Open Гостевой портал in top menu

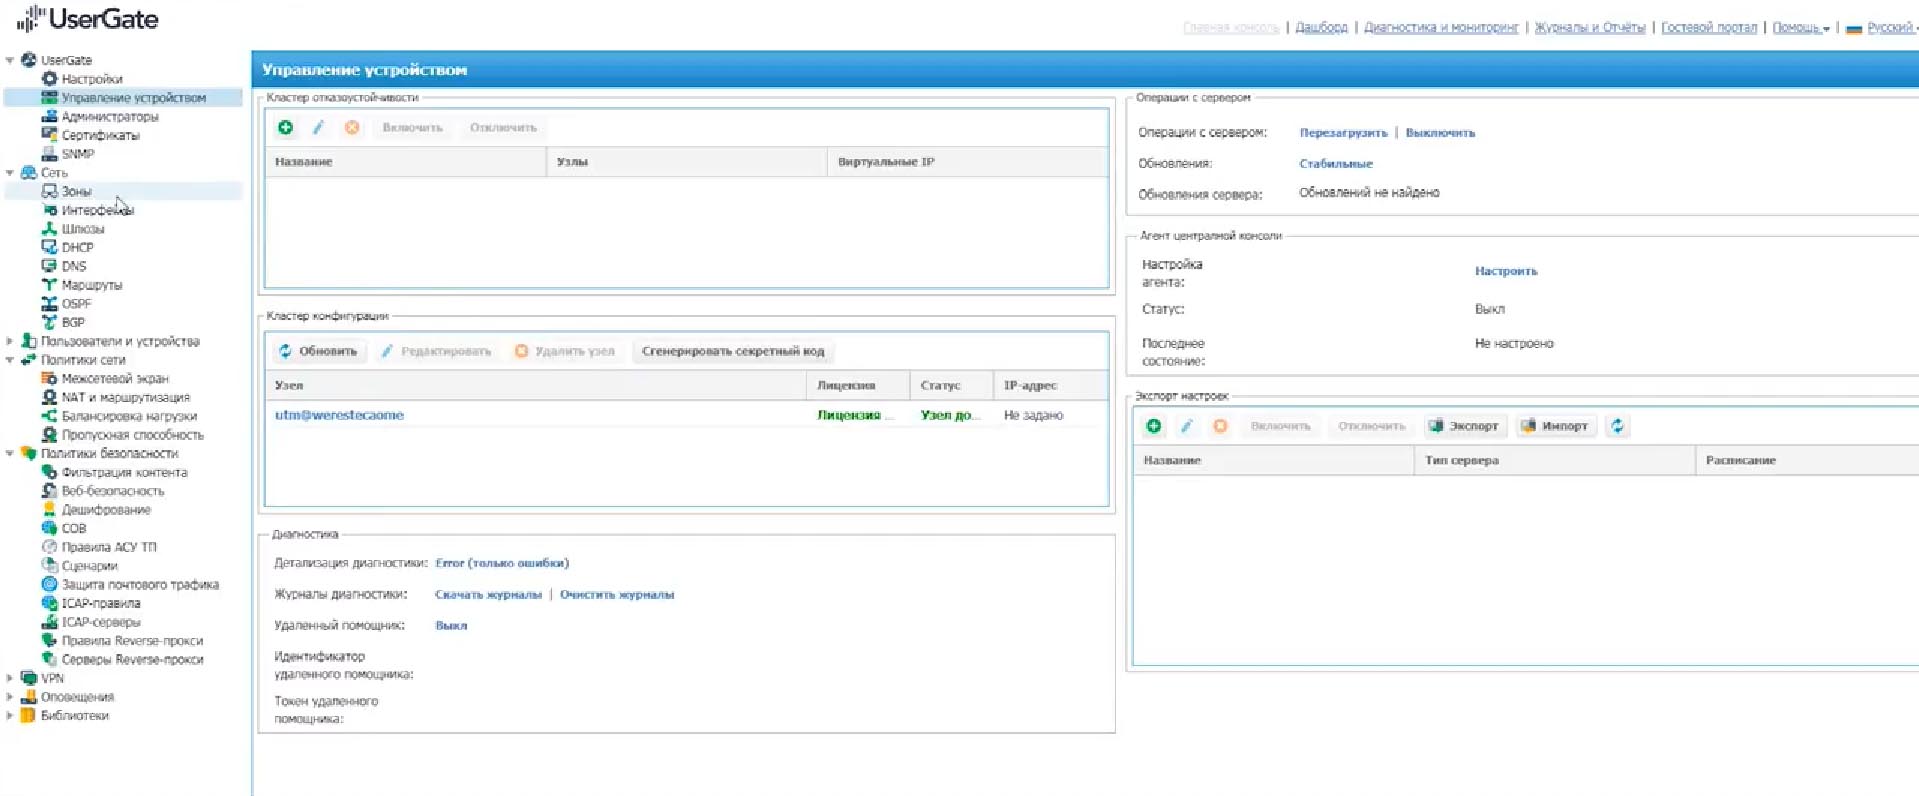click(1709, 28)
